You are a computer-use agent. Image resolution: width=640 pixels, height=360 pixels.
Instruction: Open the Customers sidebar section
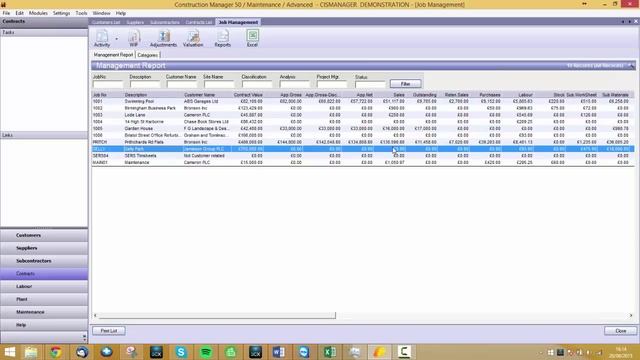tap(44, 235)
